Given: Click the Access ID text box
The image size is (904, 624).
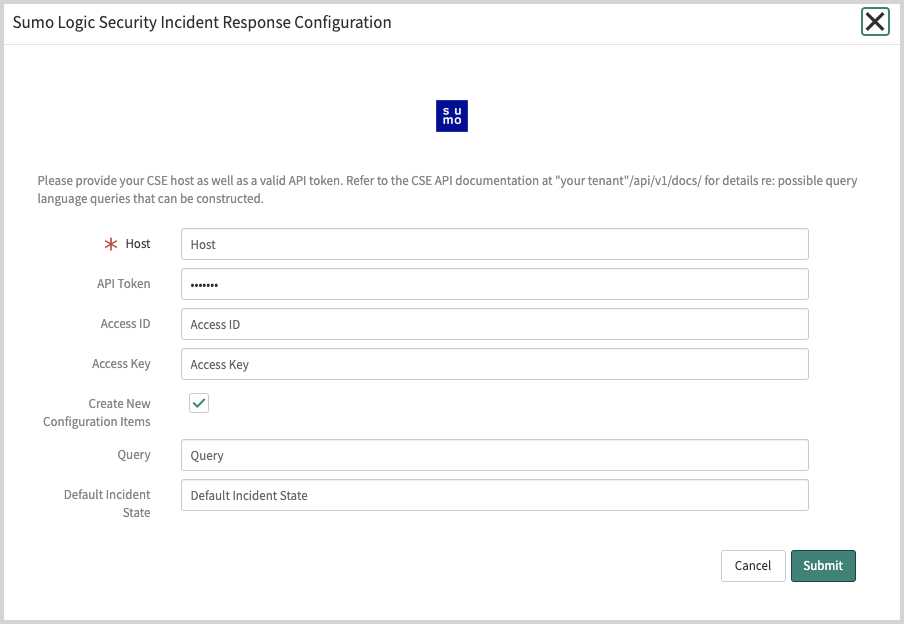Looking at the screenshot, I should click(x=494, y=324).
